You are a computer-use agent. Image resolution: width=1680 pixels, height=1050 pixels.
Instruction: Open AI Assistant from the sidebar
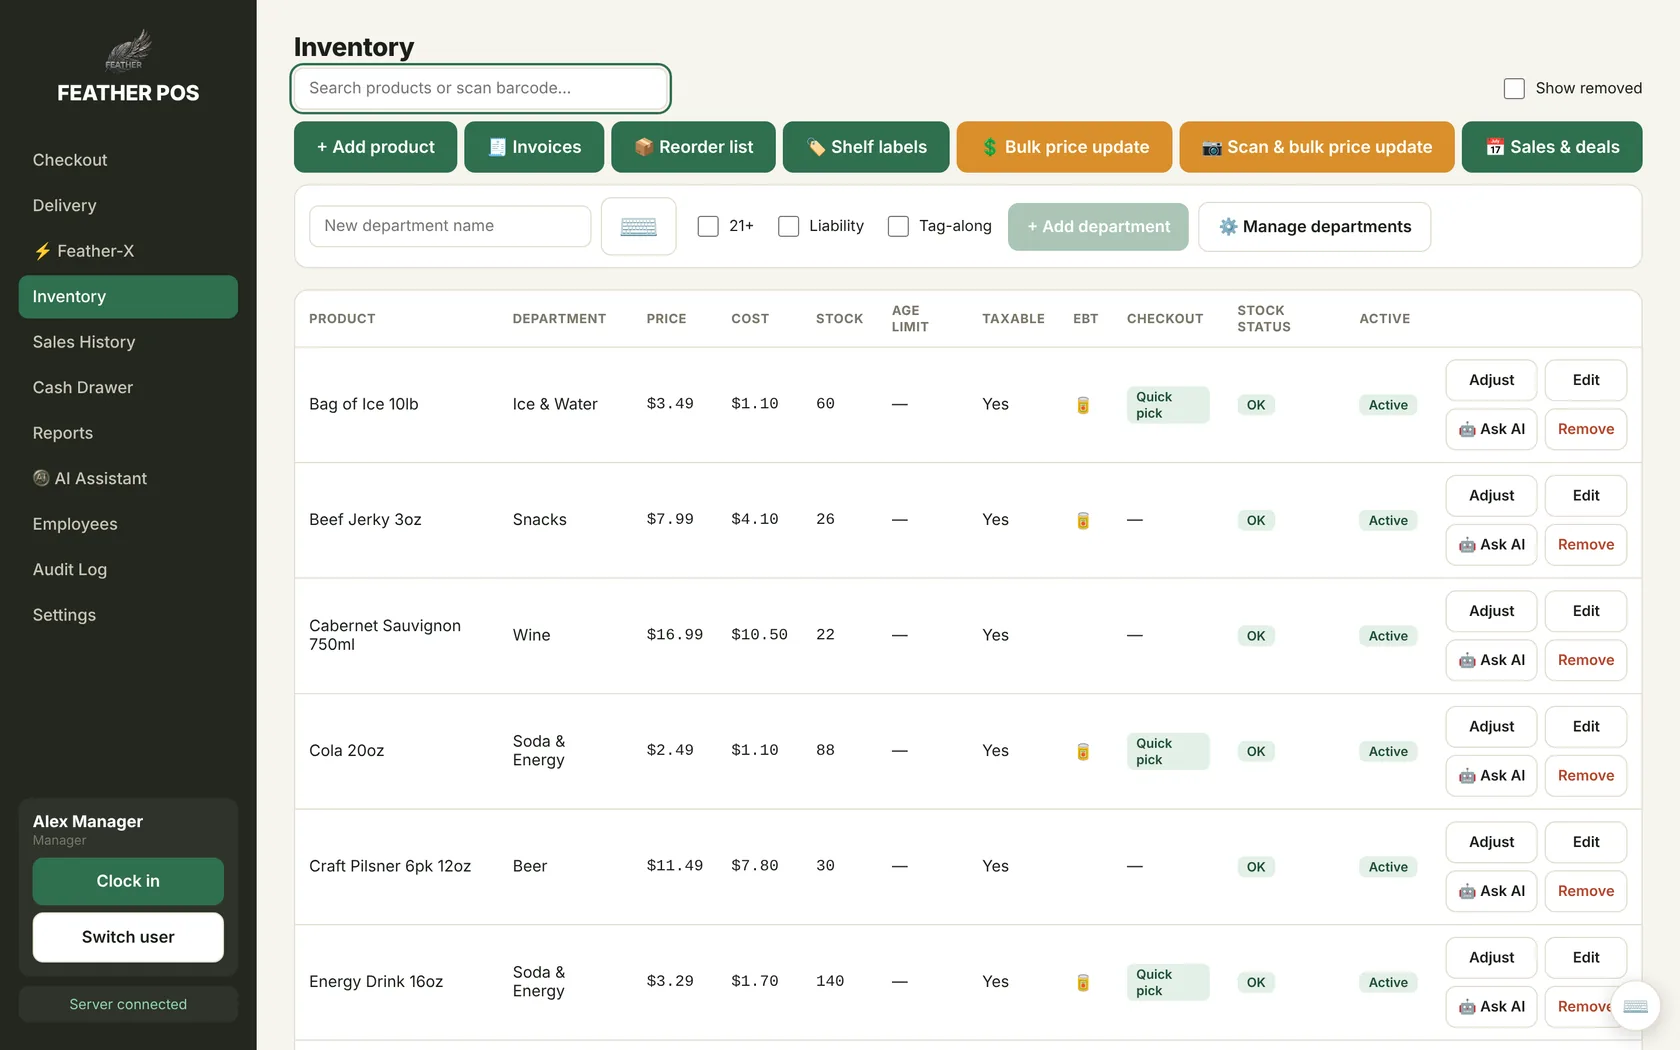point(128,478)
